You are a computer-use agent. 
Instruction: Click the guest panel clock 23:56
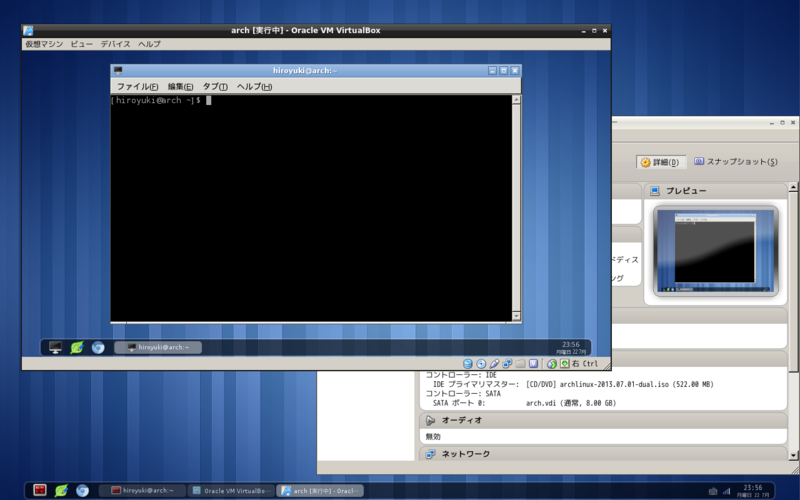[x=570, y=347]
